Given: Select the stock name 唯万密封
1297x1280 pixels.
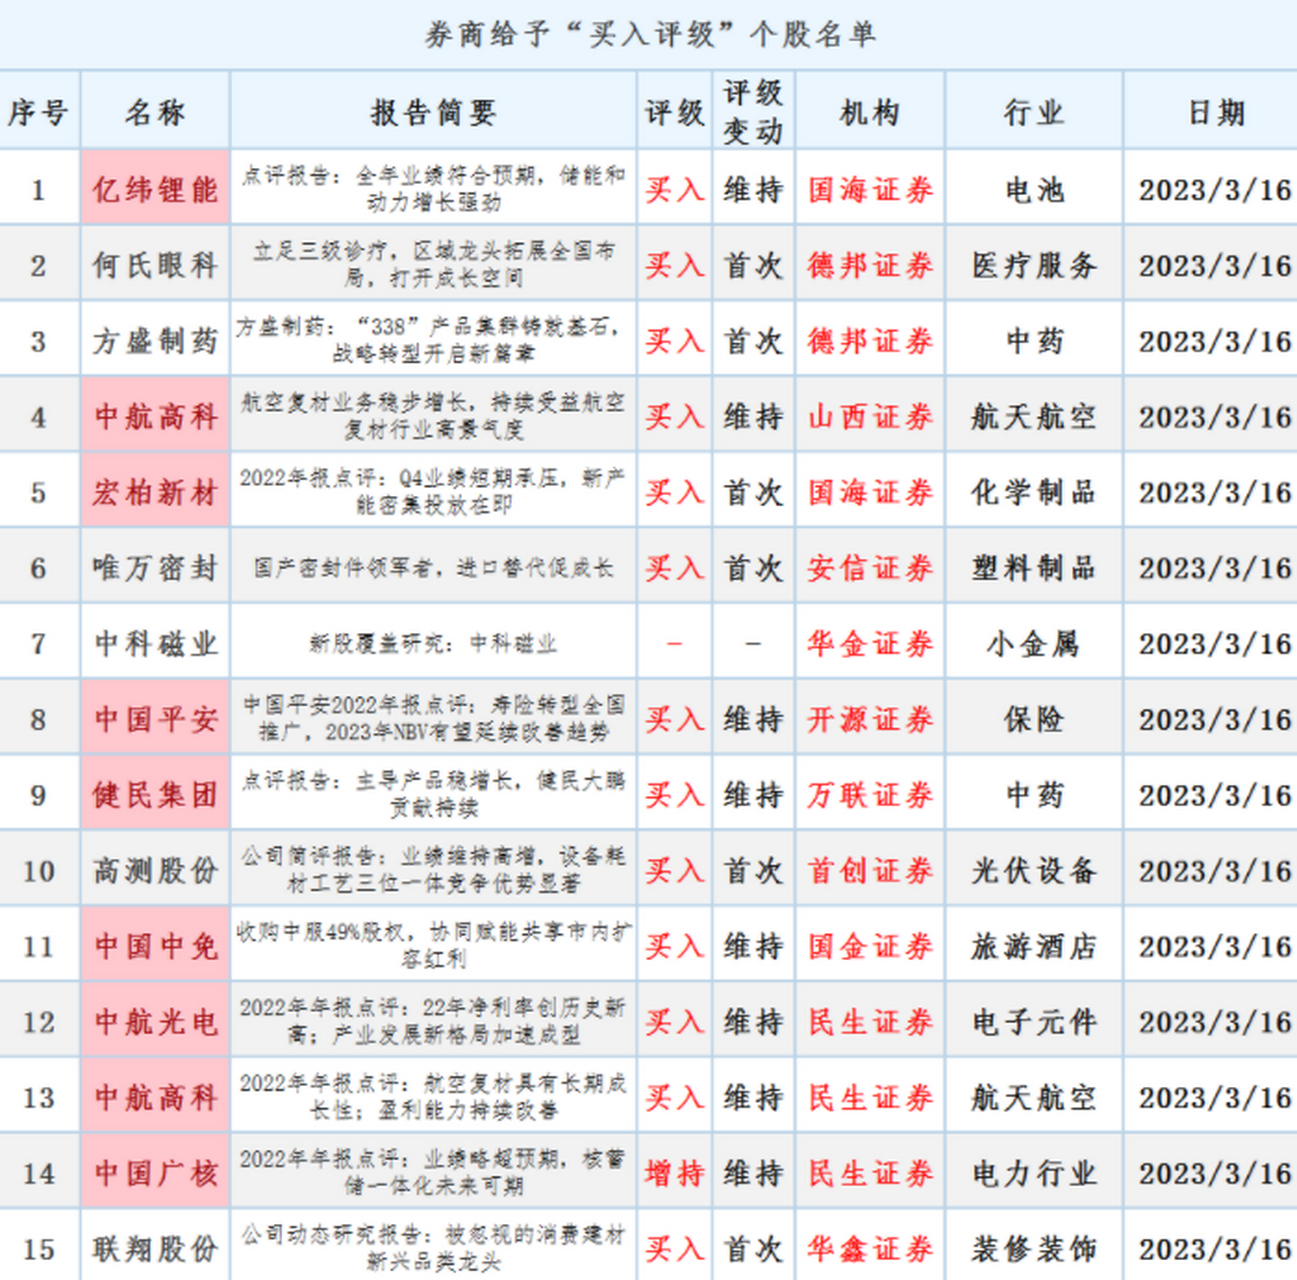Looking at the screenshot, I should (x=155, y=568).
